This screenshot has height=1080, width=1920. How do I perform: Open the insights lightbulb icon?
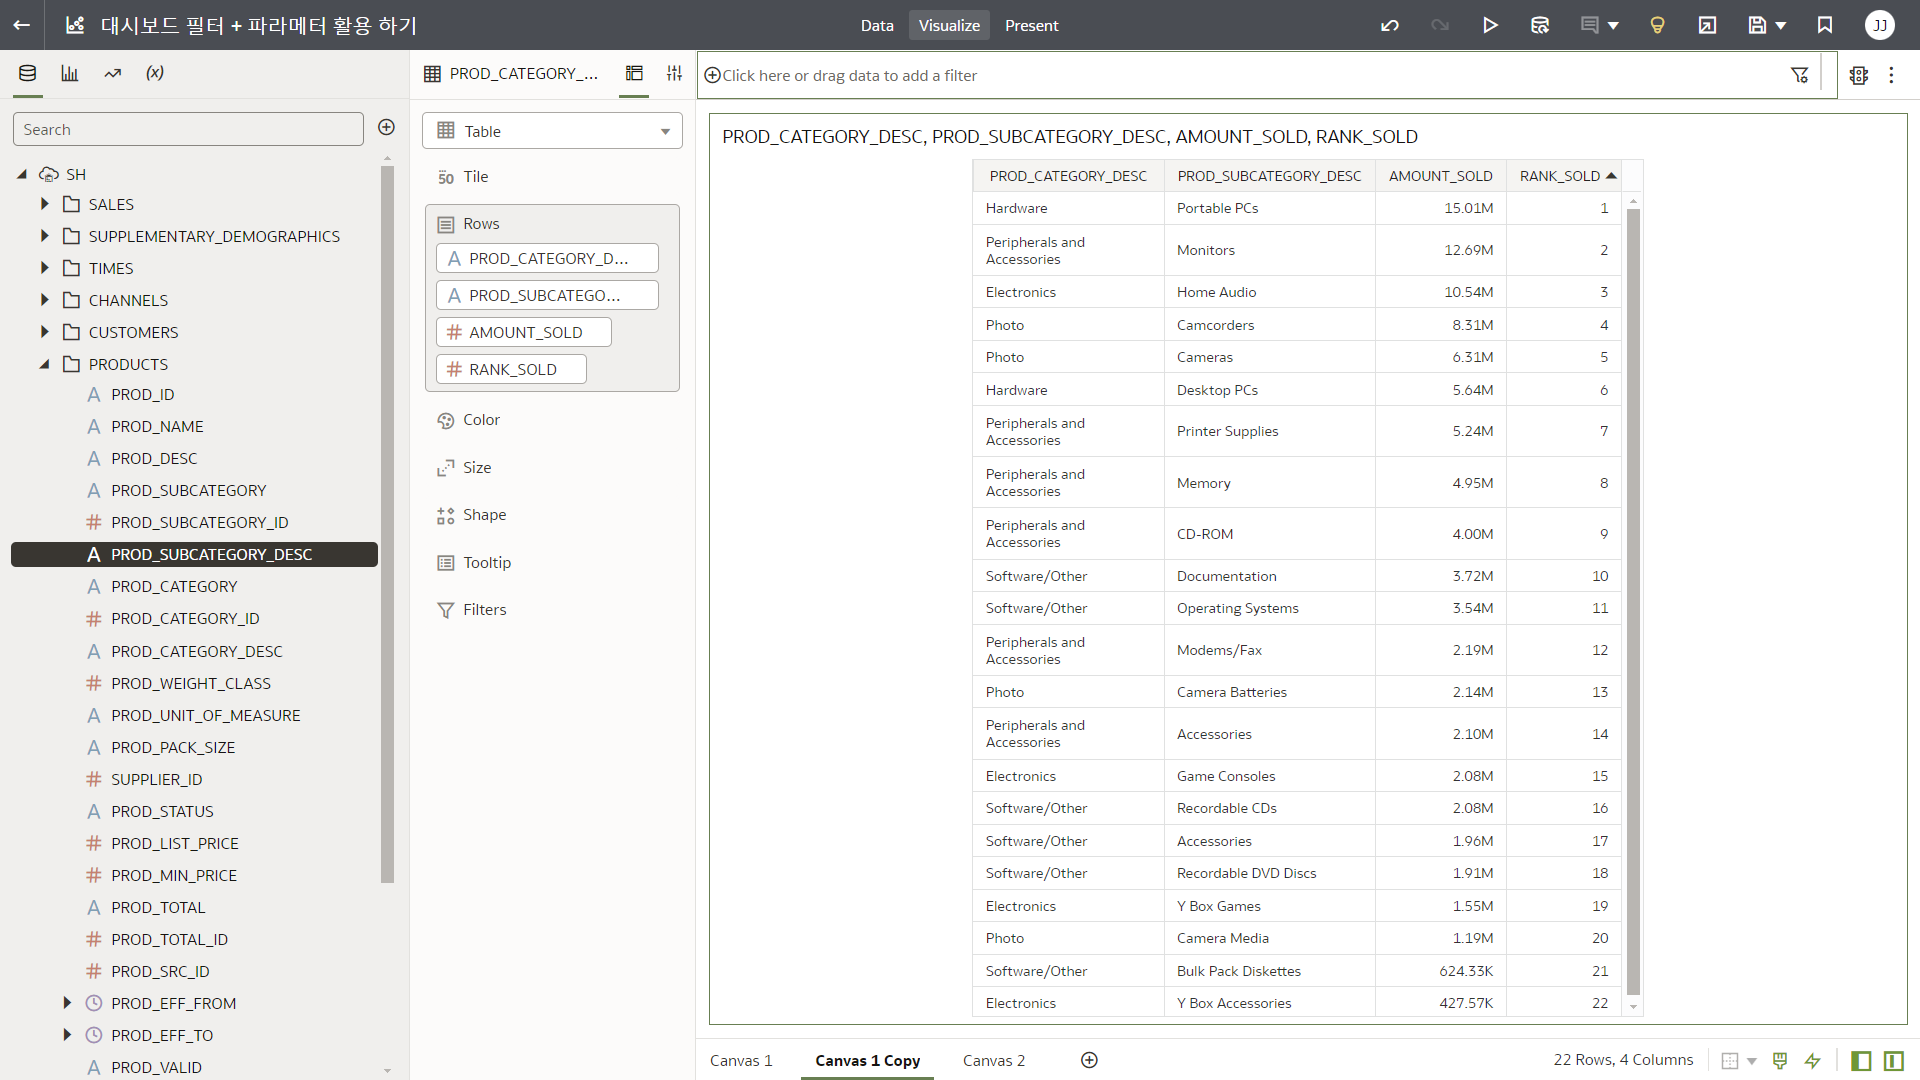[x=1657, y=25]
